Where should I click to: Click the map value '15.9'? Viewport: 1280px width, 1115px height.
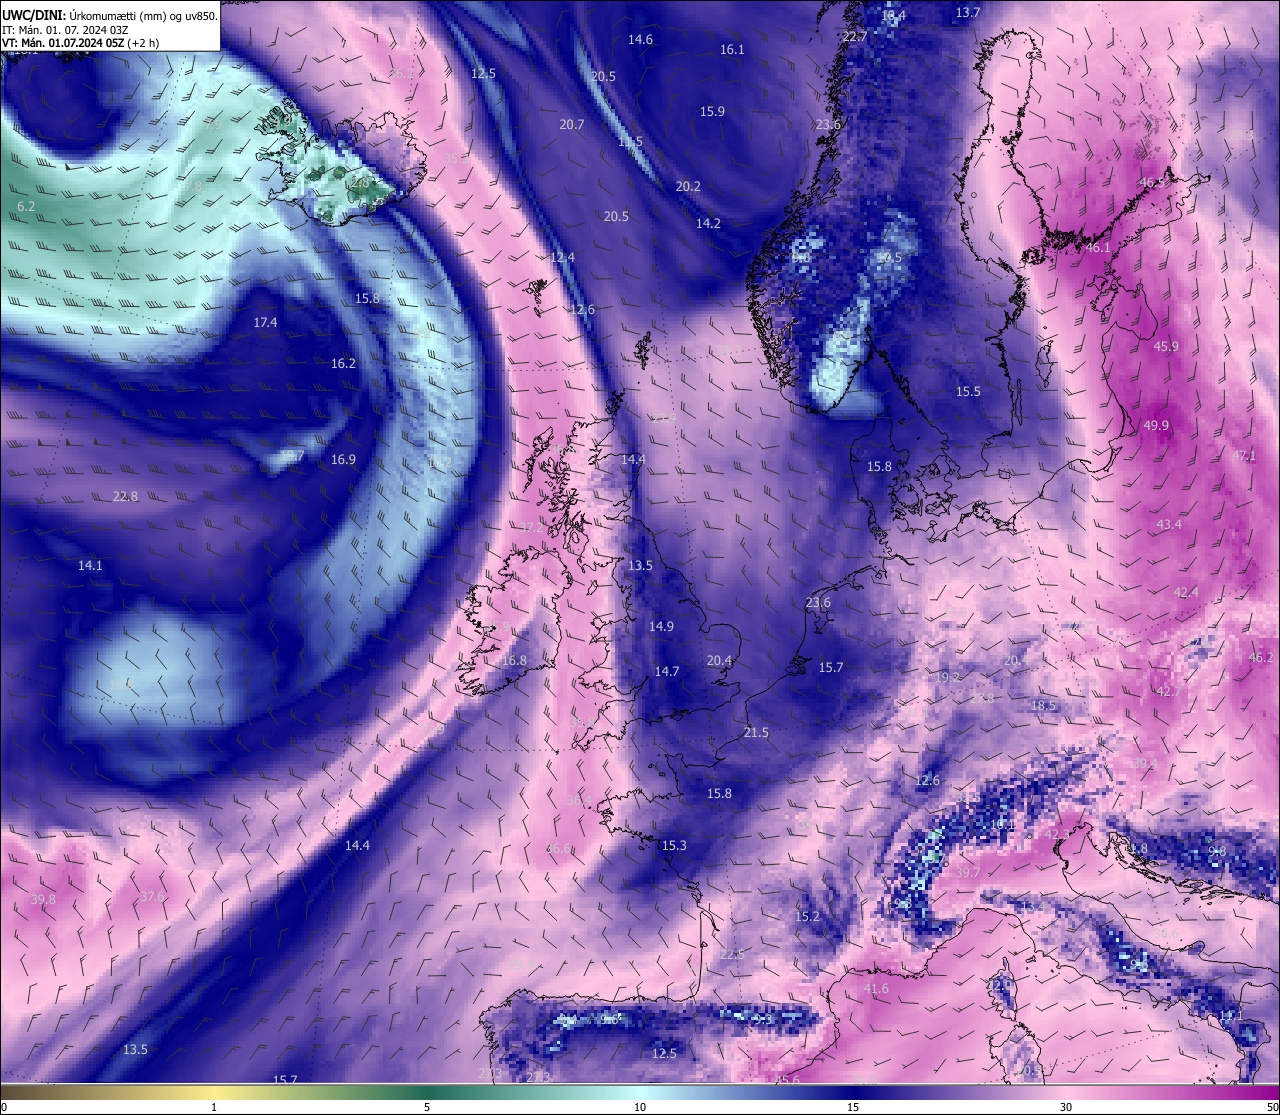[712, 112]
